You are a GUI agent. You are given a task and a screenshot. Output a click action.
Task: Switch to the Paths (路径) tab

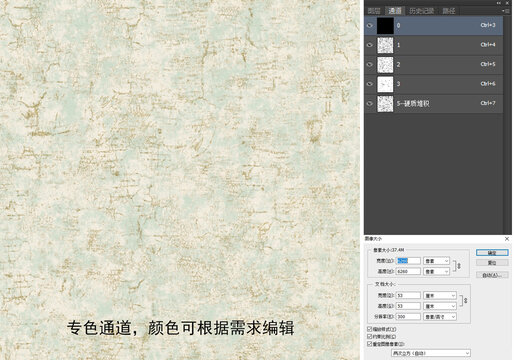tap(449, 11)
